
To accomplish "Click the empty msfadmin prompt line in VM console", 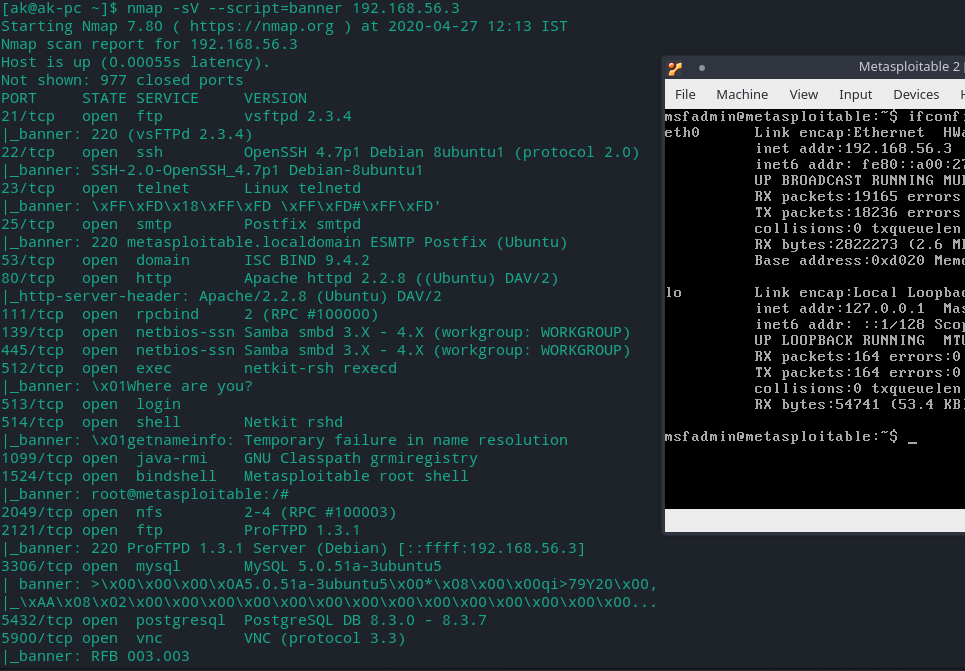I will pyautogui.click(x=791, y=436).
